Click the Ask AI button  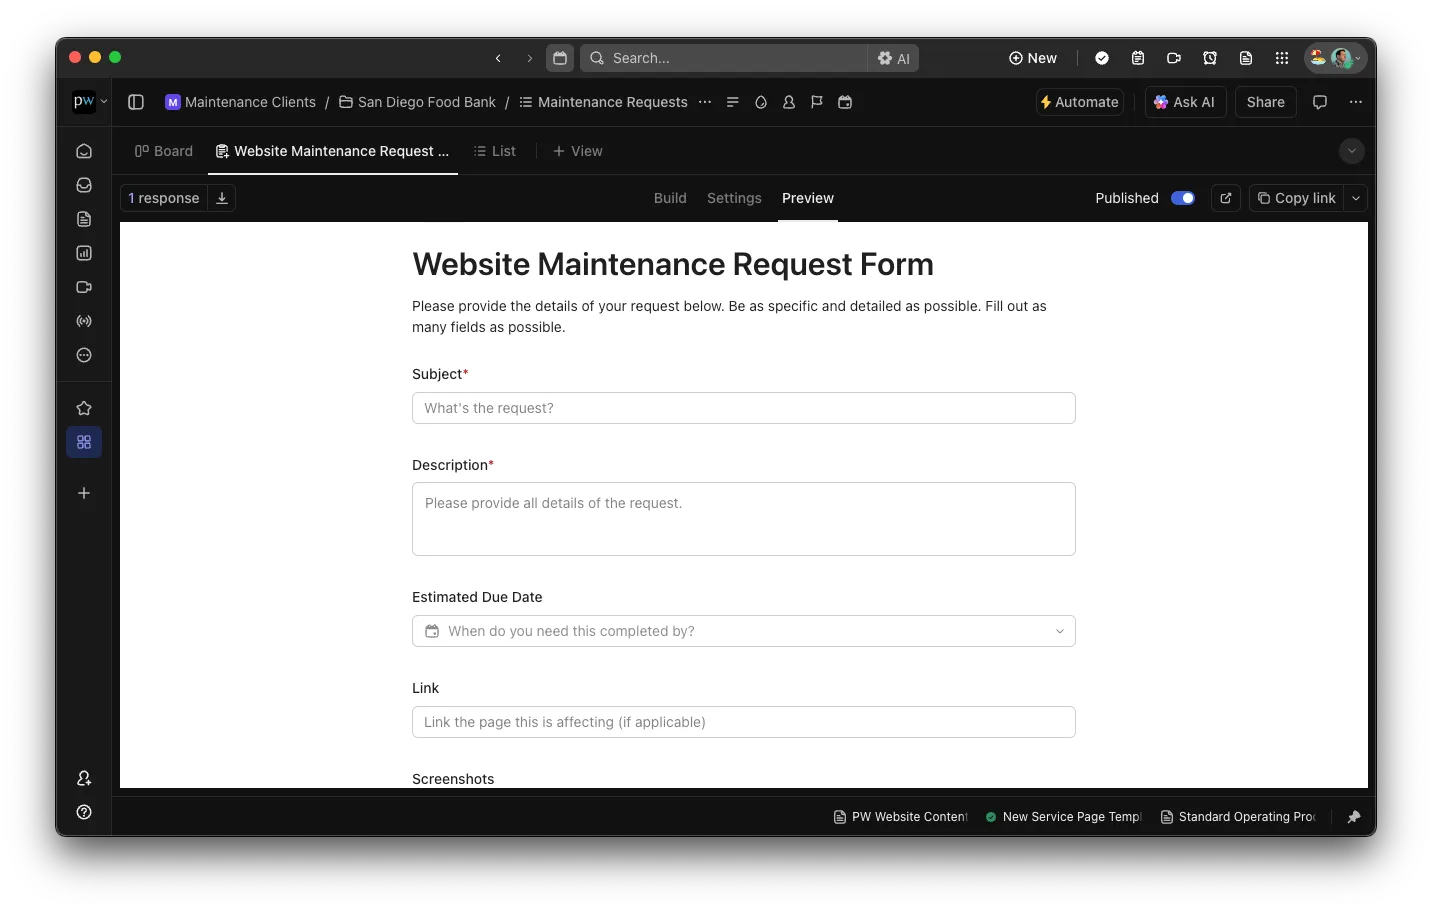(1185, 102)
